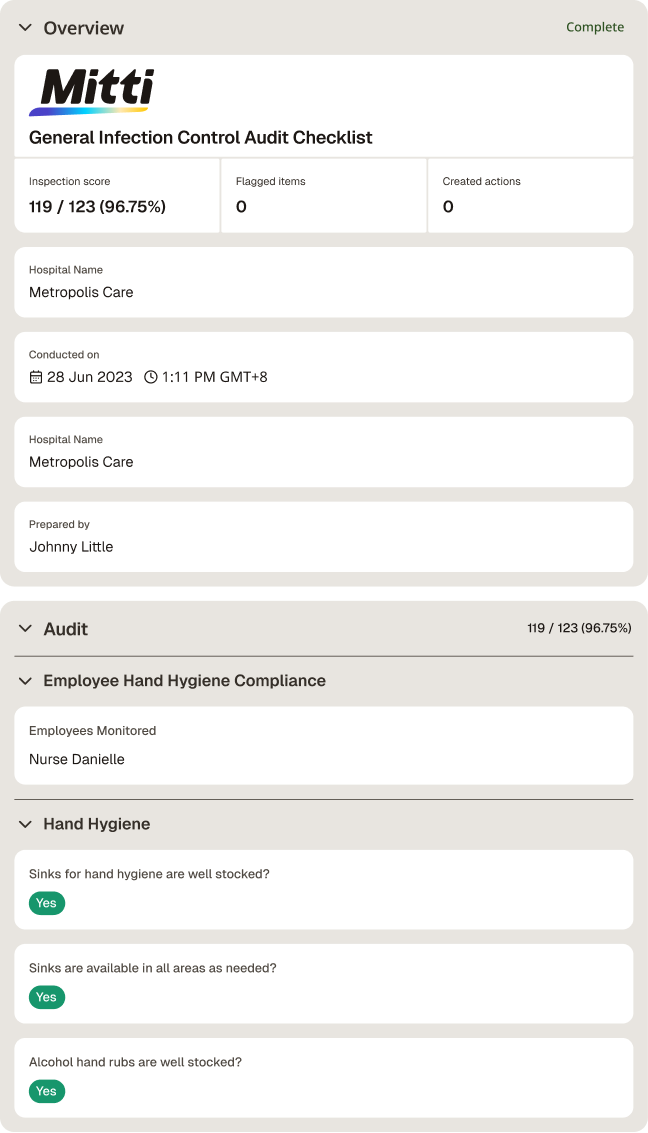Collapse the Audit section chevron
Image resolution: width=648 pixels, height=1133 pixels.
click(25, 629)
